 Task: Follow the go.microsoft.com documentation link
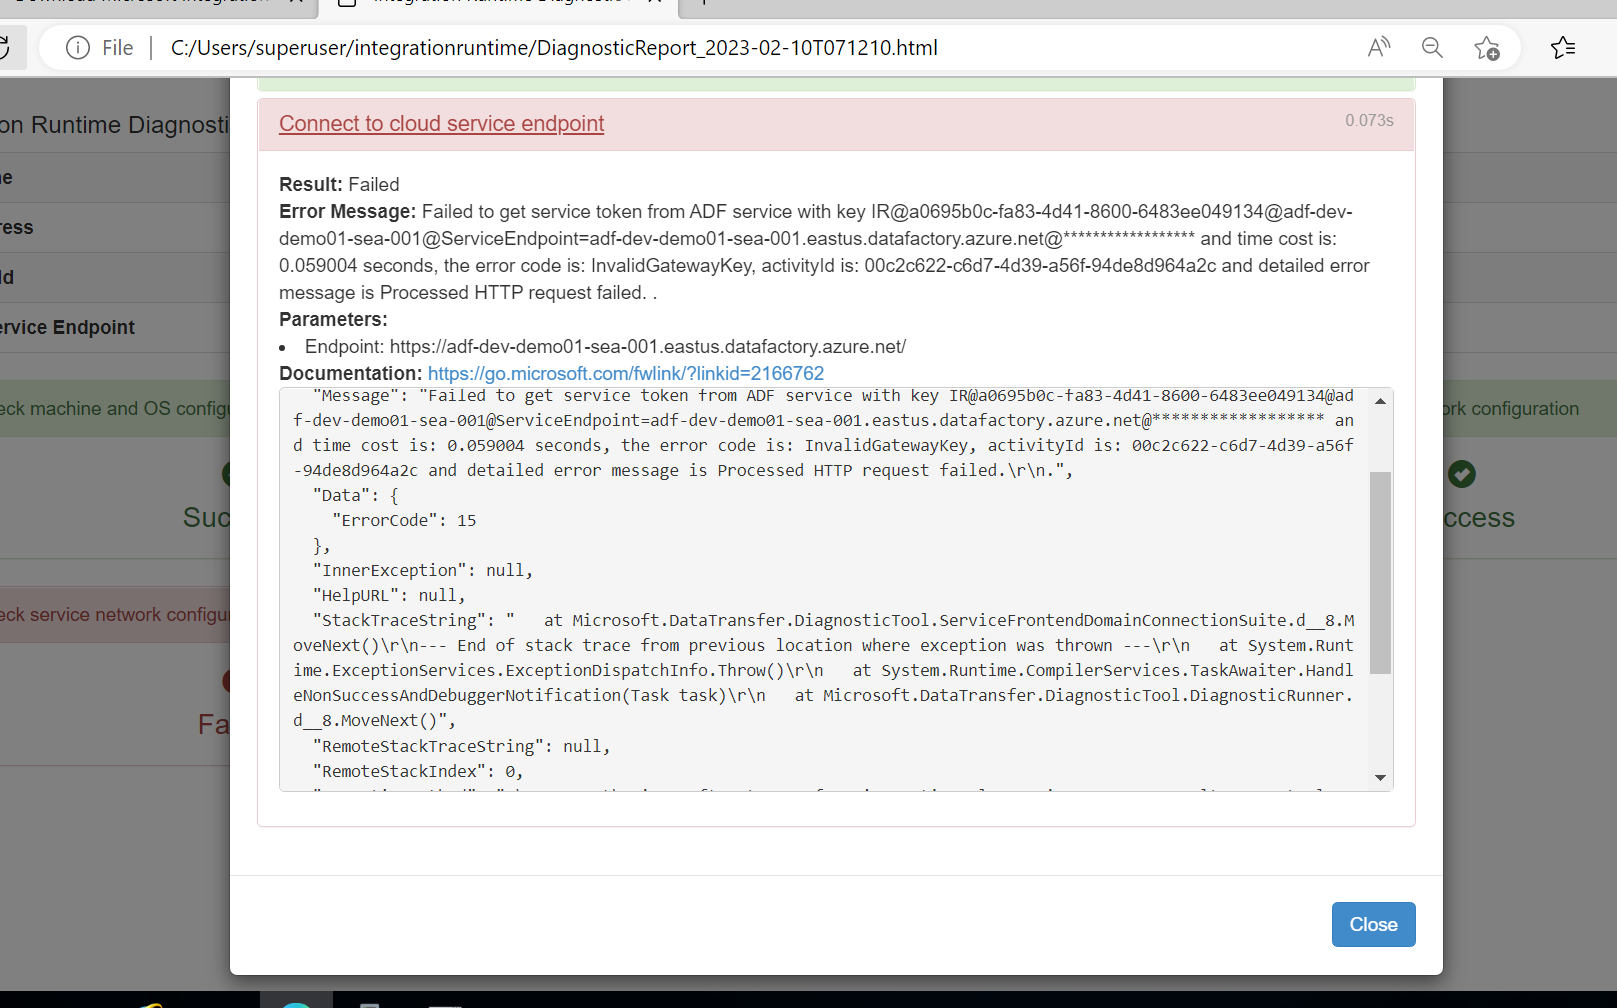click(x=626, y=373)
